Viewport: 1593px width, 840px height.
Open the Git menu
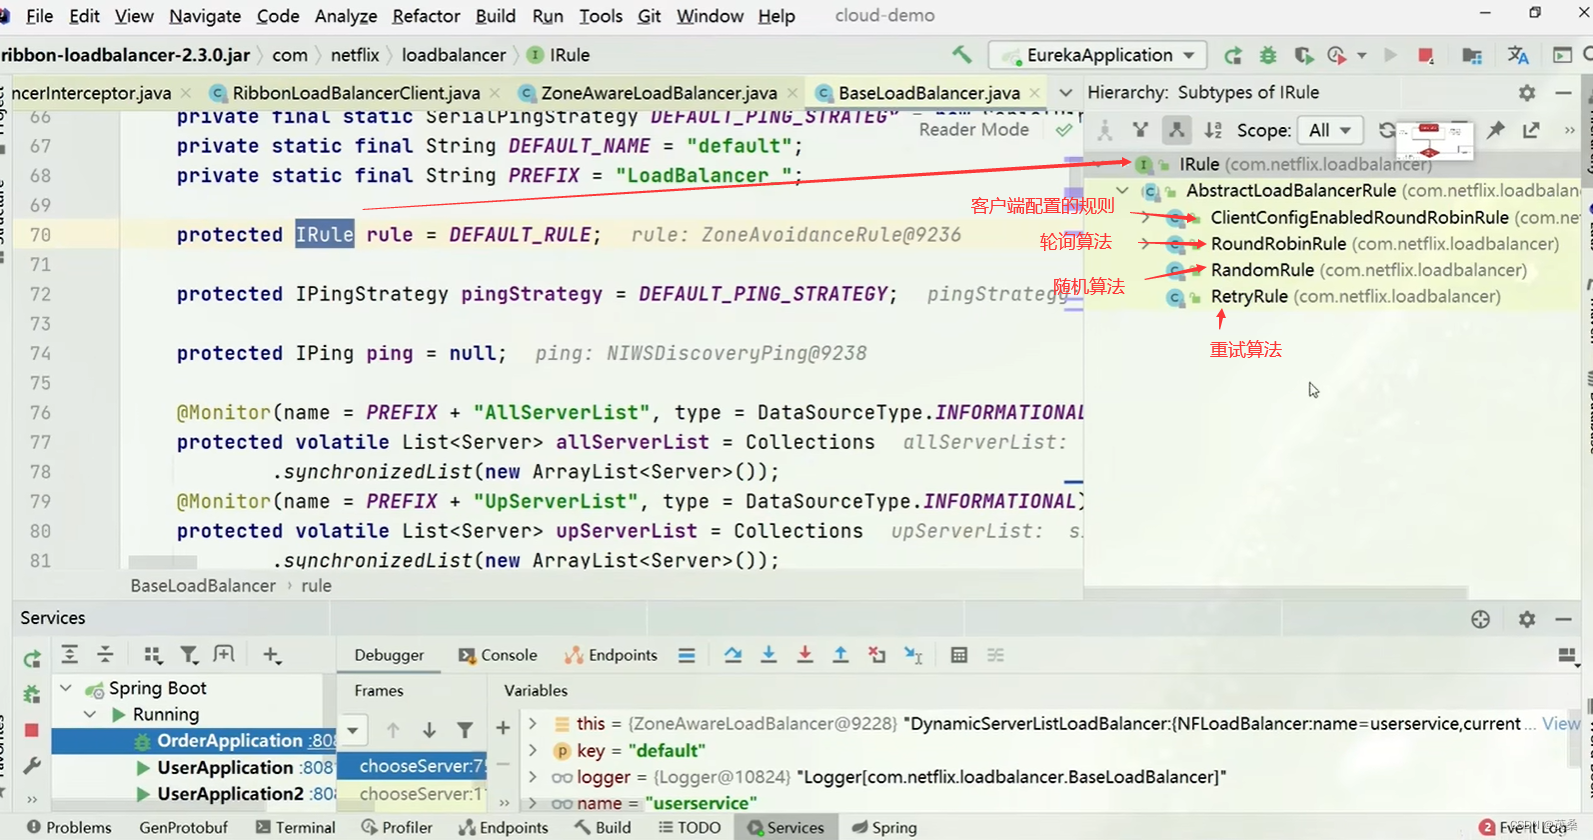(649, 16)
